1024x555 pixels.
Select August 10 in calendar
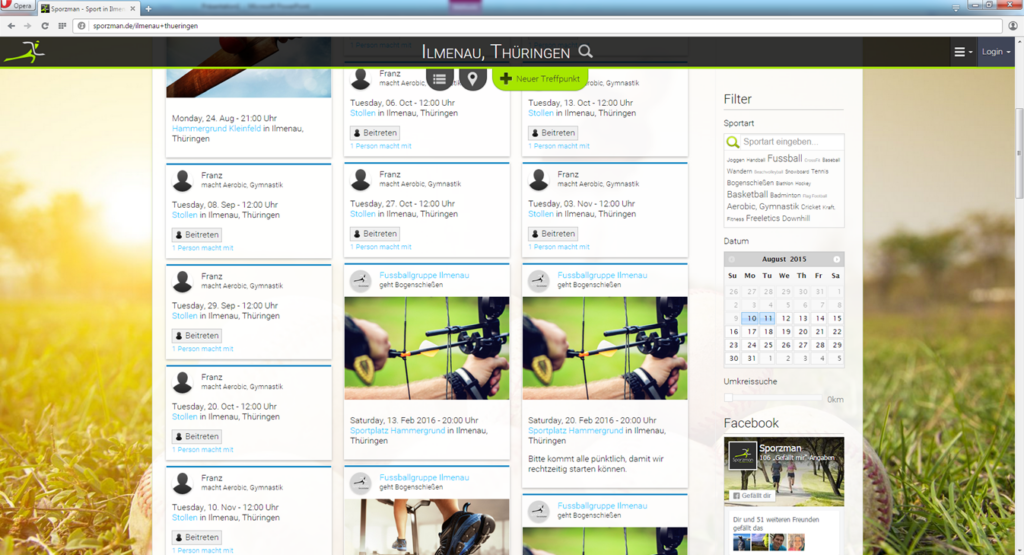tap(751, 318)
